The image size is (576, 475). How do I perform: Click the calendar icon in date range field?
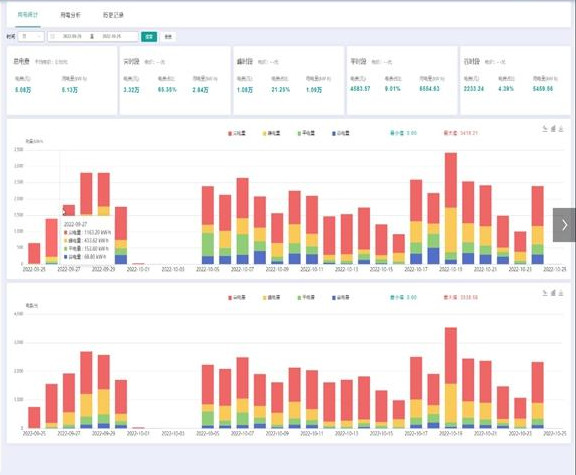(53, 36)
